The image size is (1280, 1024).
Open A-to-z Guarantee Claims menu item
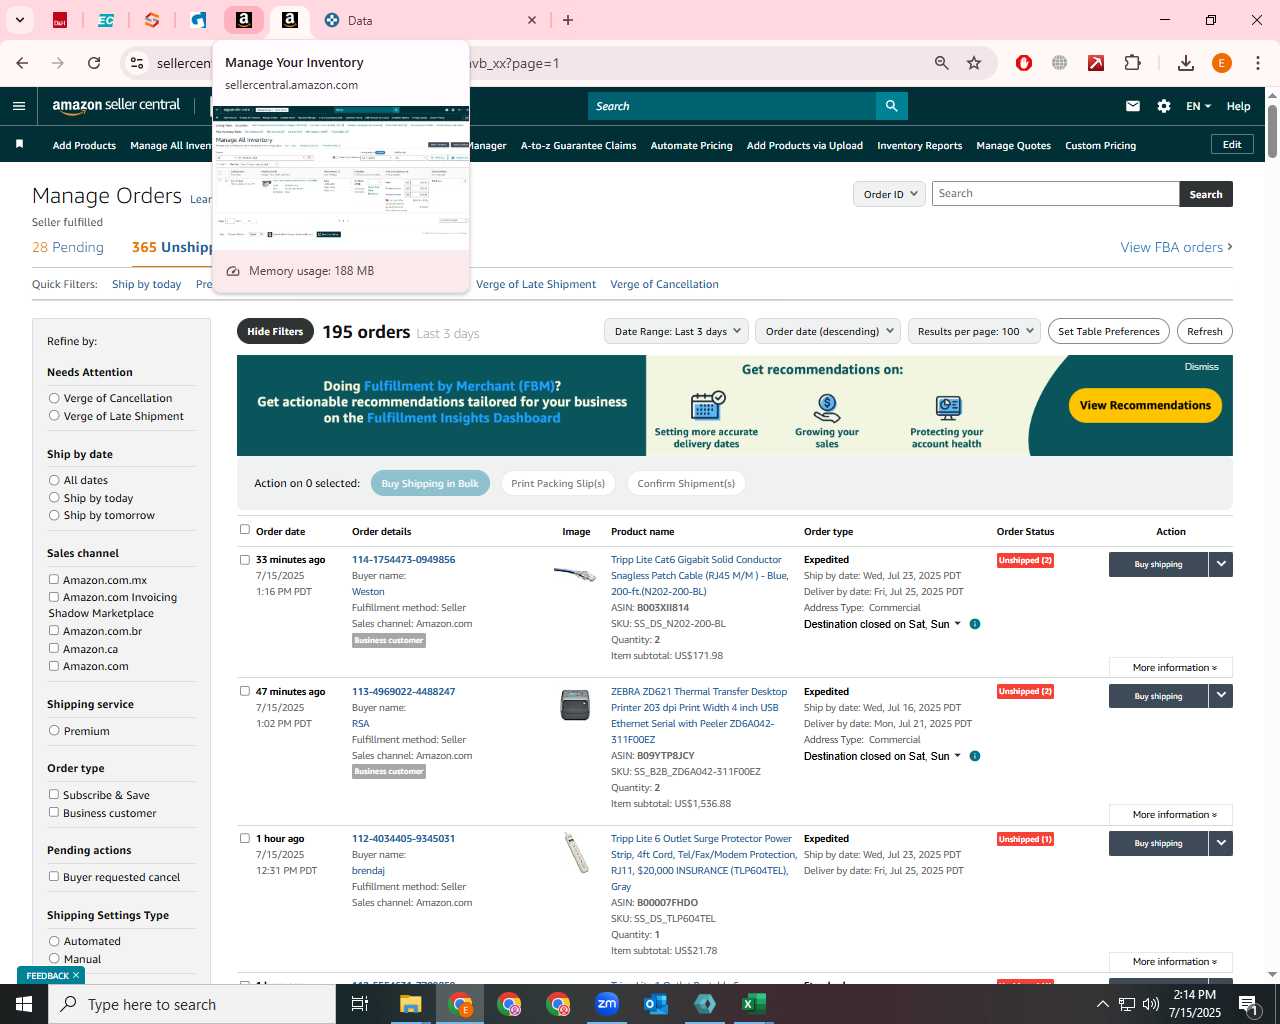(578, 145)
